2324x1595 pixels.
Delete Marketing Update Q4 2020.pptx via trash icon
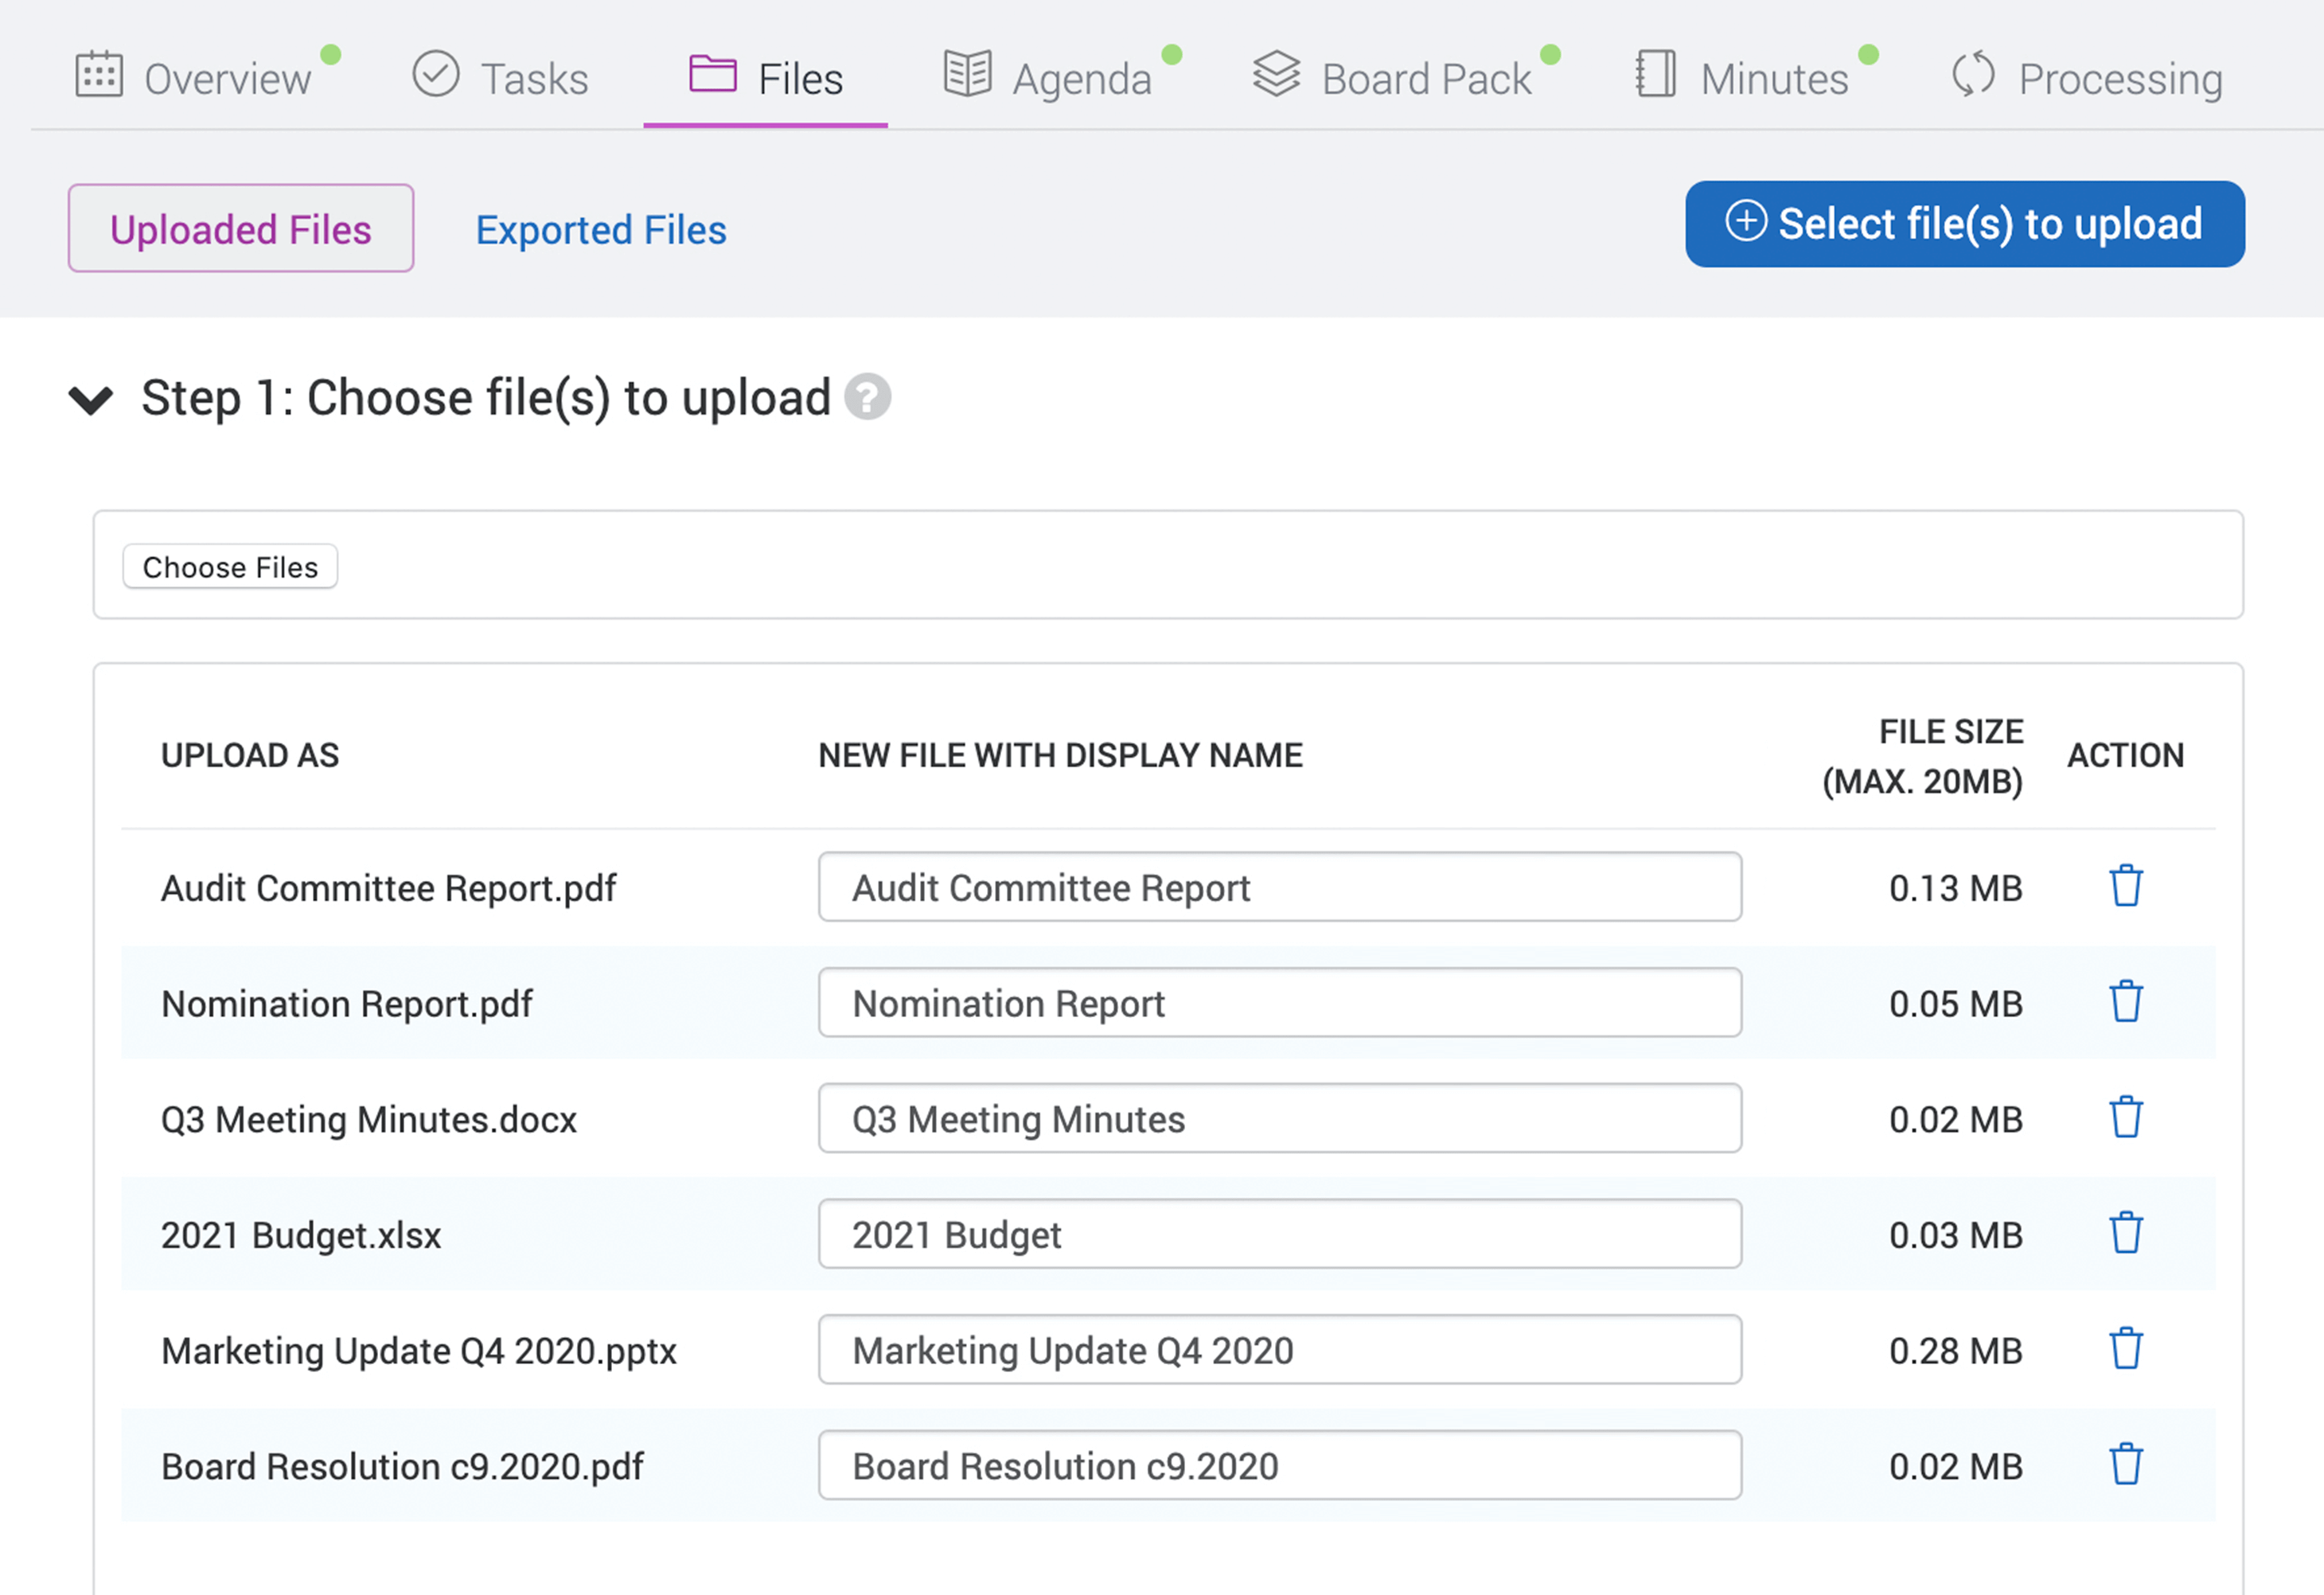(x=2126, y=1349)
